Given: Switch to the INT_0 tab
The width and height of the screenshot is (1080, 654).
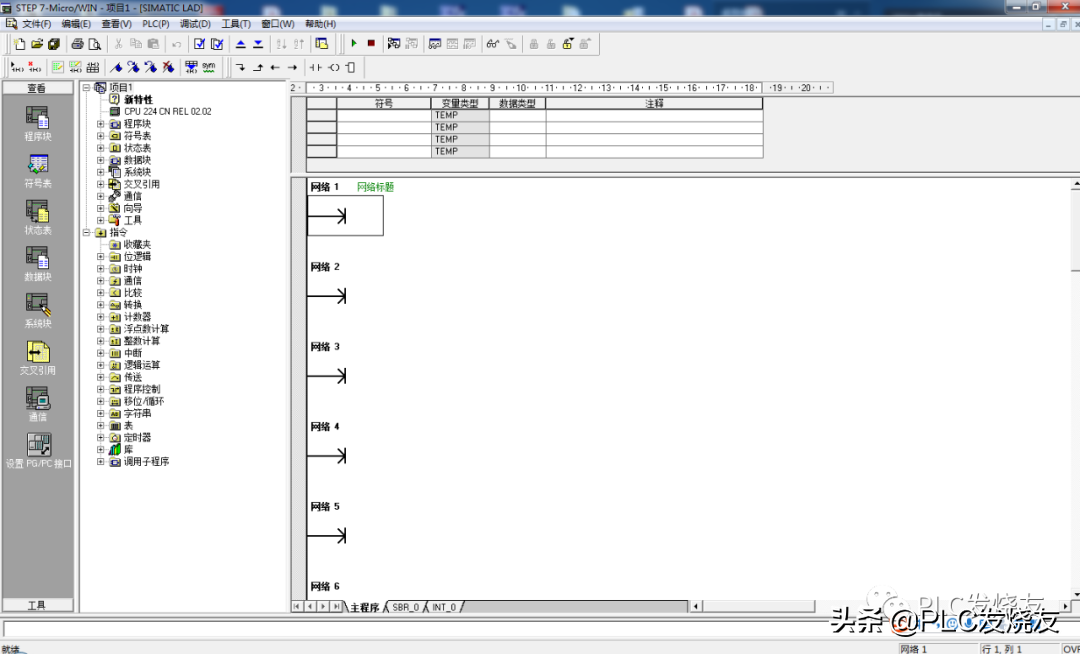Looking at the screenshot, I should click(444, 607).
